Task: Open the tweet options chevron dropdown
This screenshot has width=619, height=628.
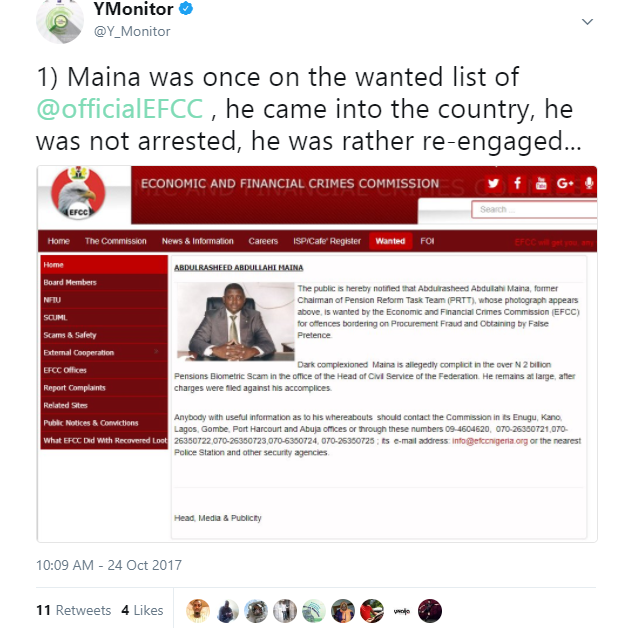Action: click(587, 21)
